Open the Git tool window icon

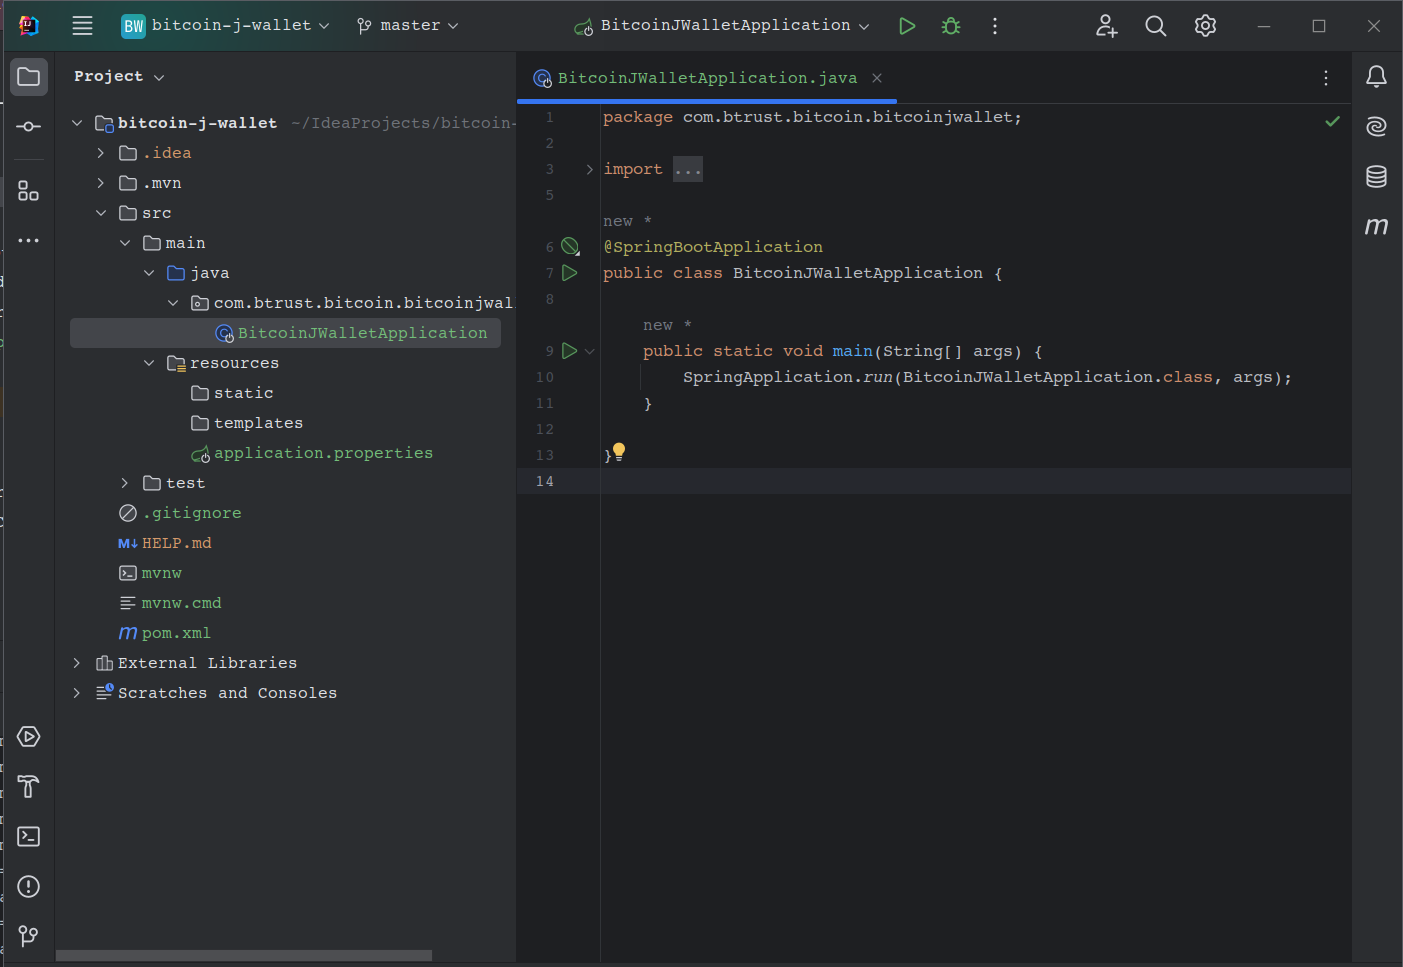coord(28,936)
